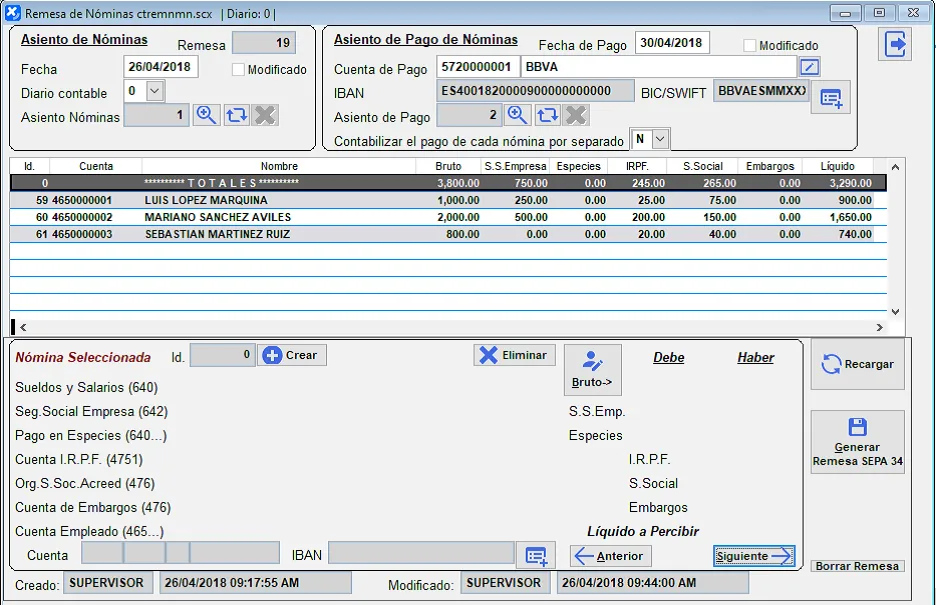Toggle Modificado checkbox in Asiento de Pago

(750, 45)
